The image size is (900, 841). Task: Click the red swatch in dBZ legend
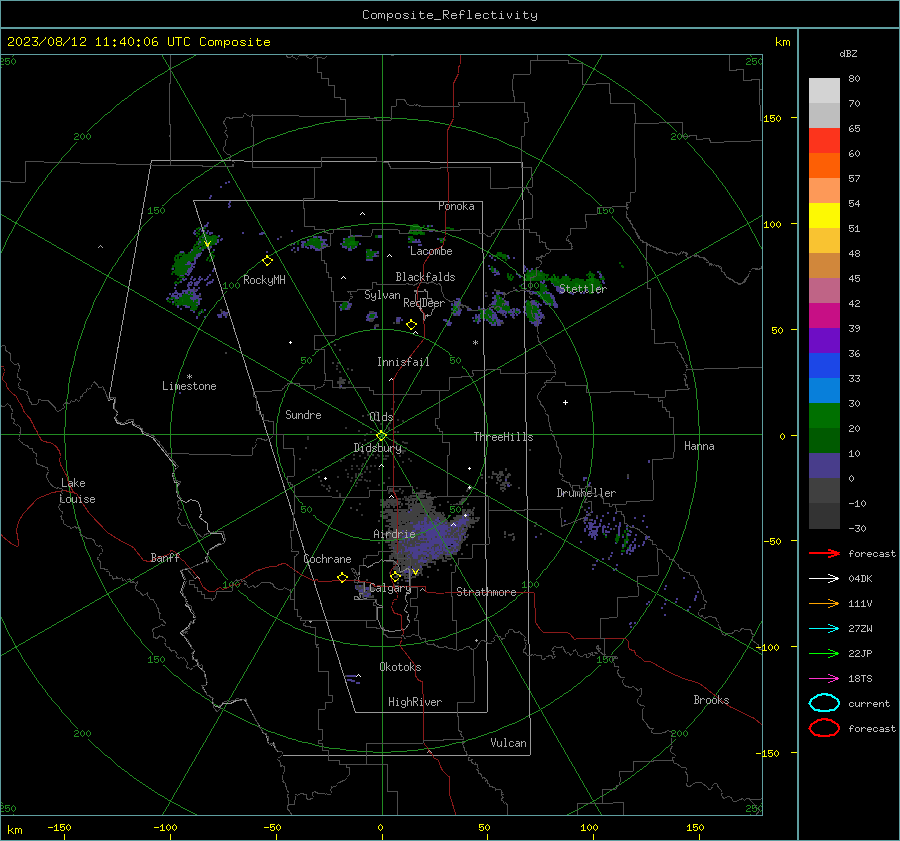824,141
